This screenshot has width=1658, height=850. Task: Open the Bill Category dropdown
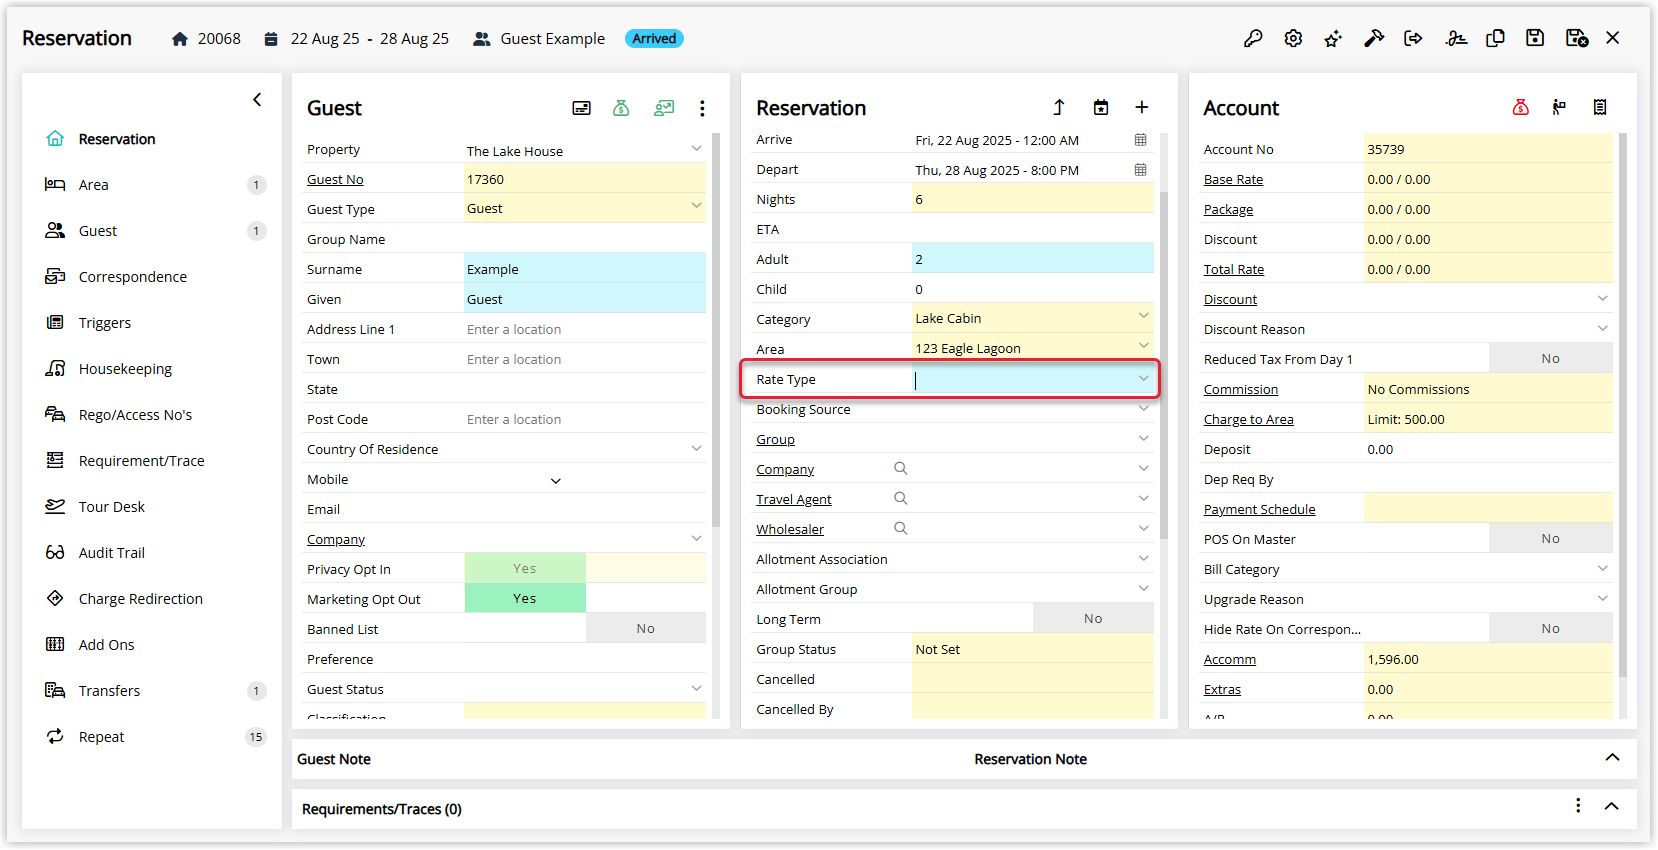coord(1602,568)
